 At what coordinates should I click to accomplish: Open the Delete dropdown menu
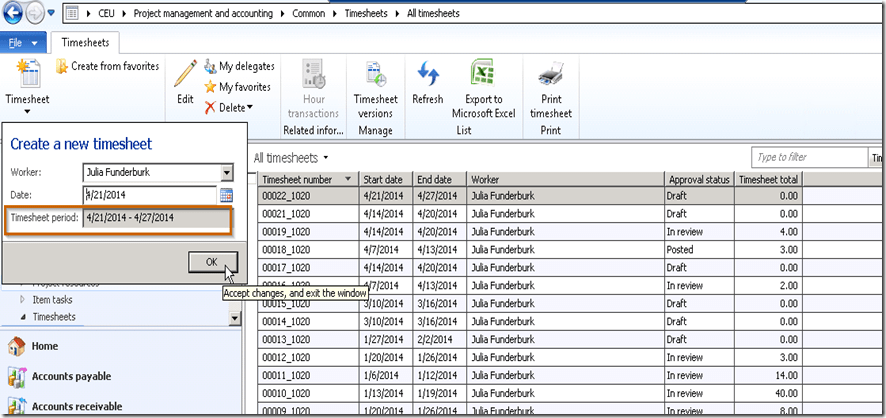[230, 107]
